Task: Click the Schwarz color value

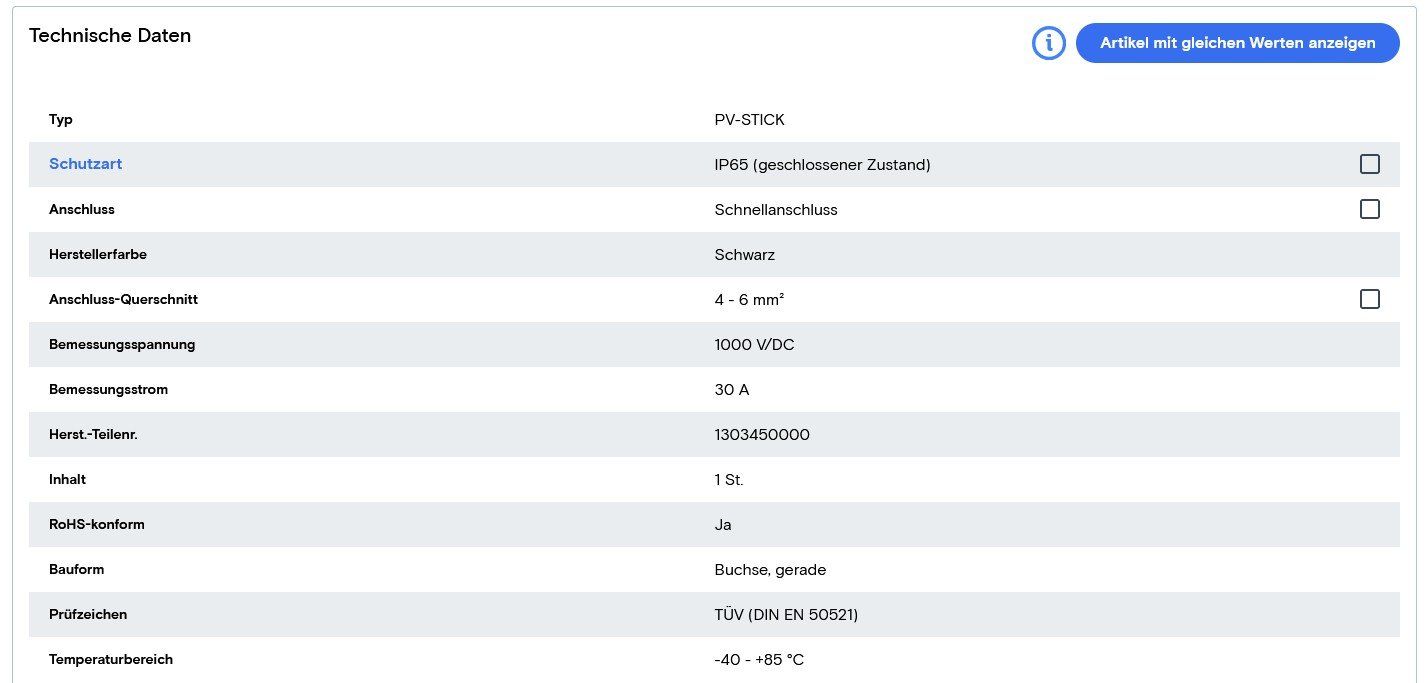Action: coord(744,255)
